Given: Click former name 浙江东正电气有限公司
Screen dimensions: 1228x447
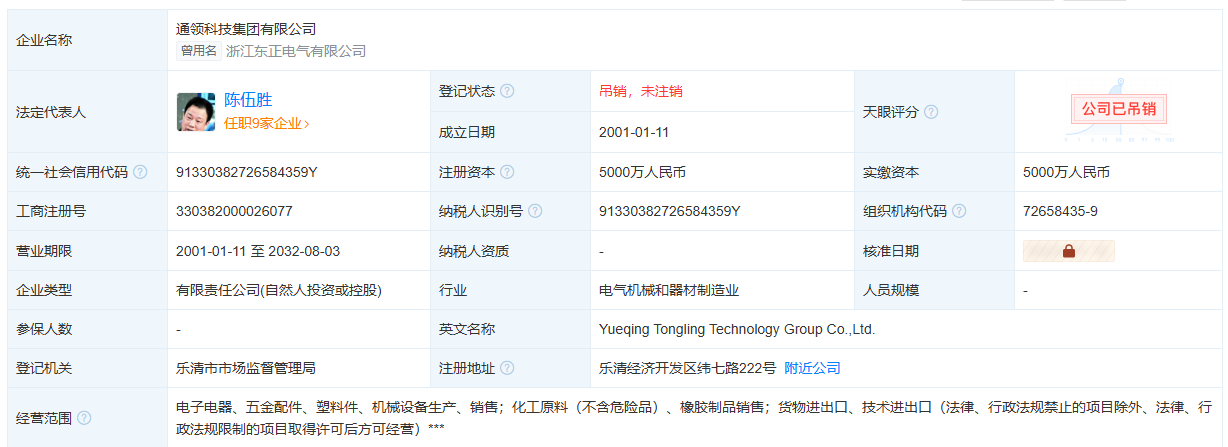Looking at the screenshot, I should click(296, 51).
